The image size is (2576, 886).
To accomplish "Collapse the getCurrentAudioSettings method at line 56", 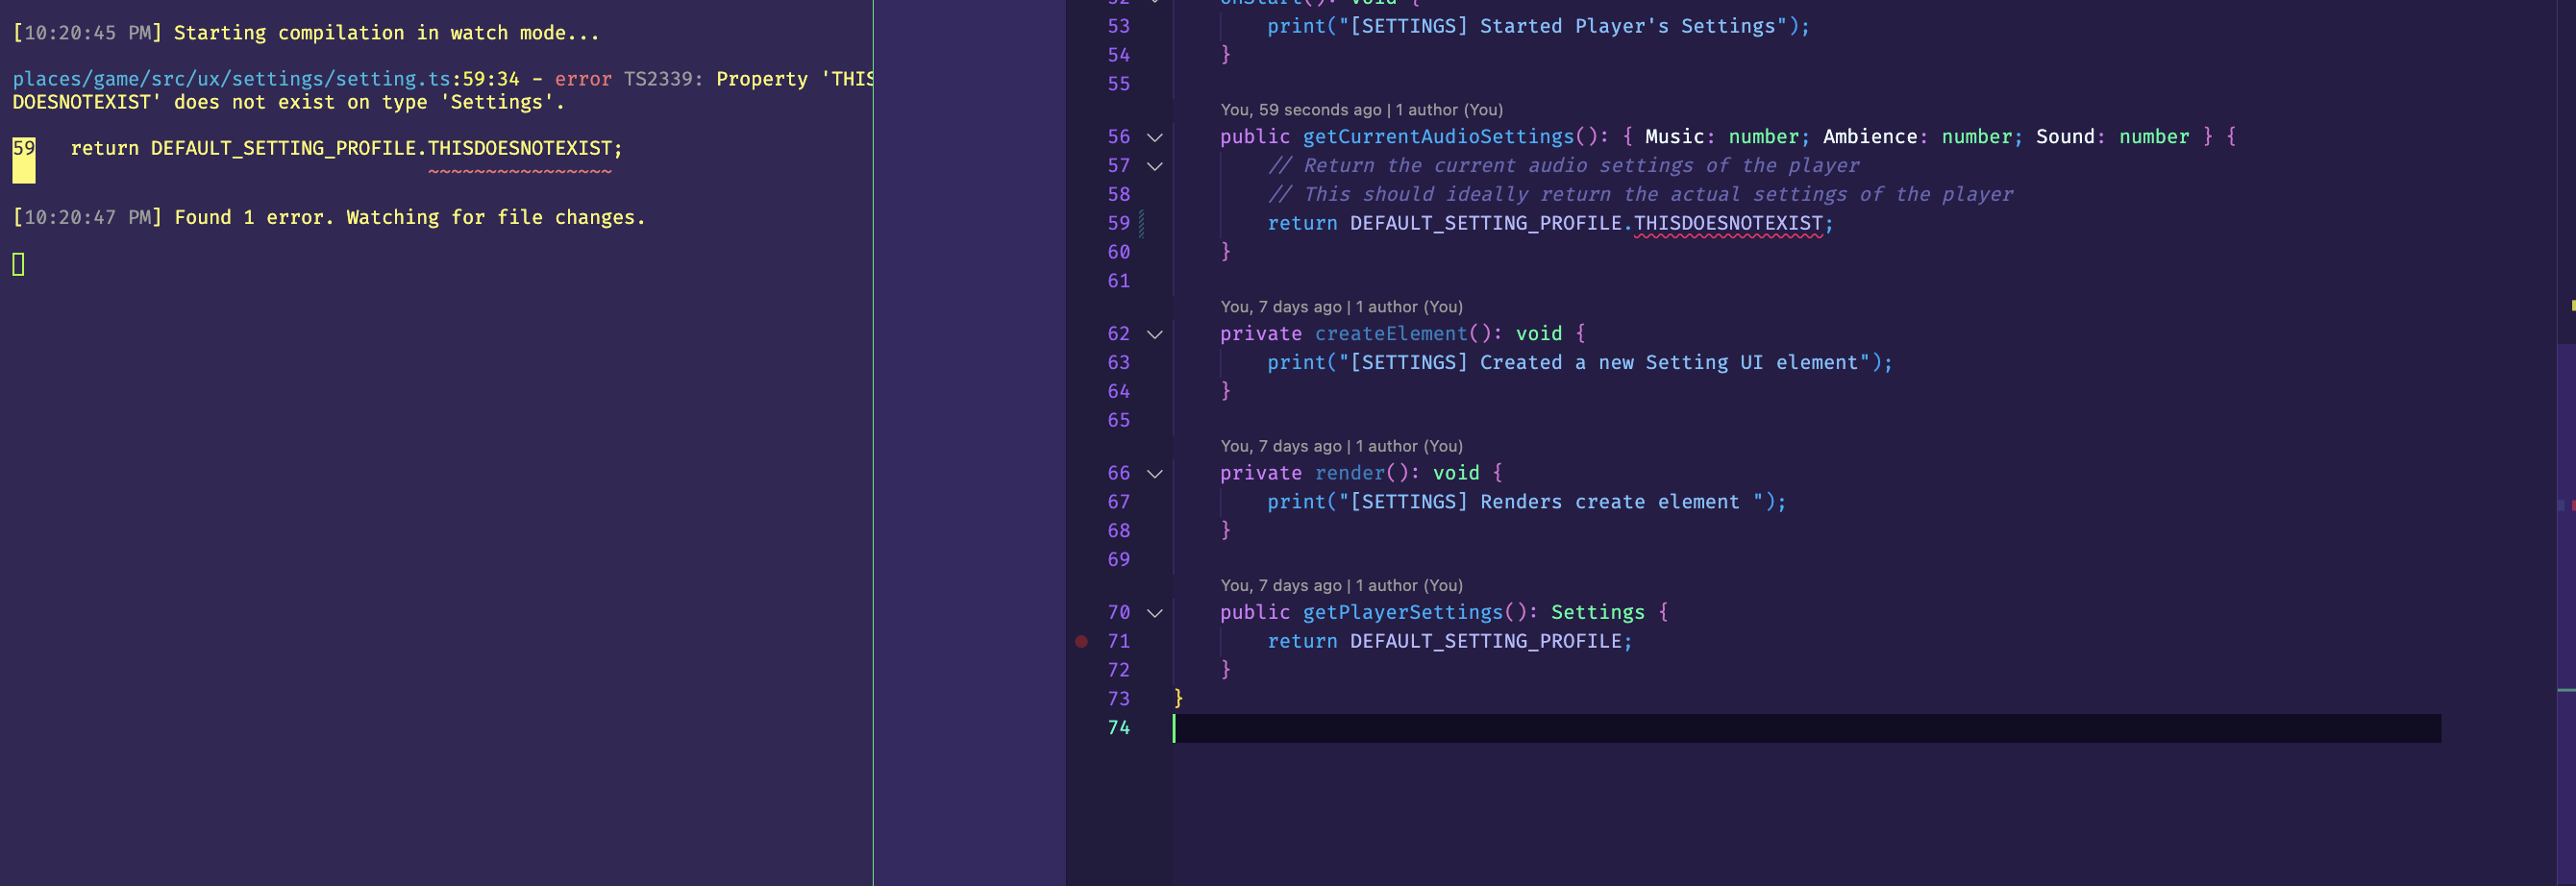I will point(1154,137).
